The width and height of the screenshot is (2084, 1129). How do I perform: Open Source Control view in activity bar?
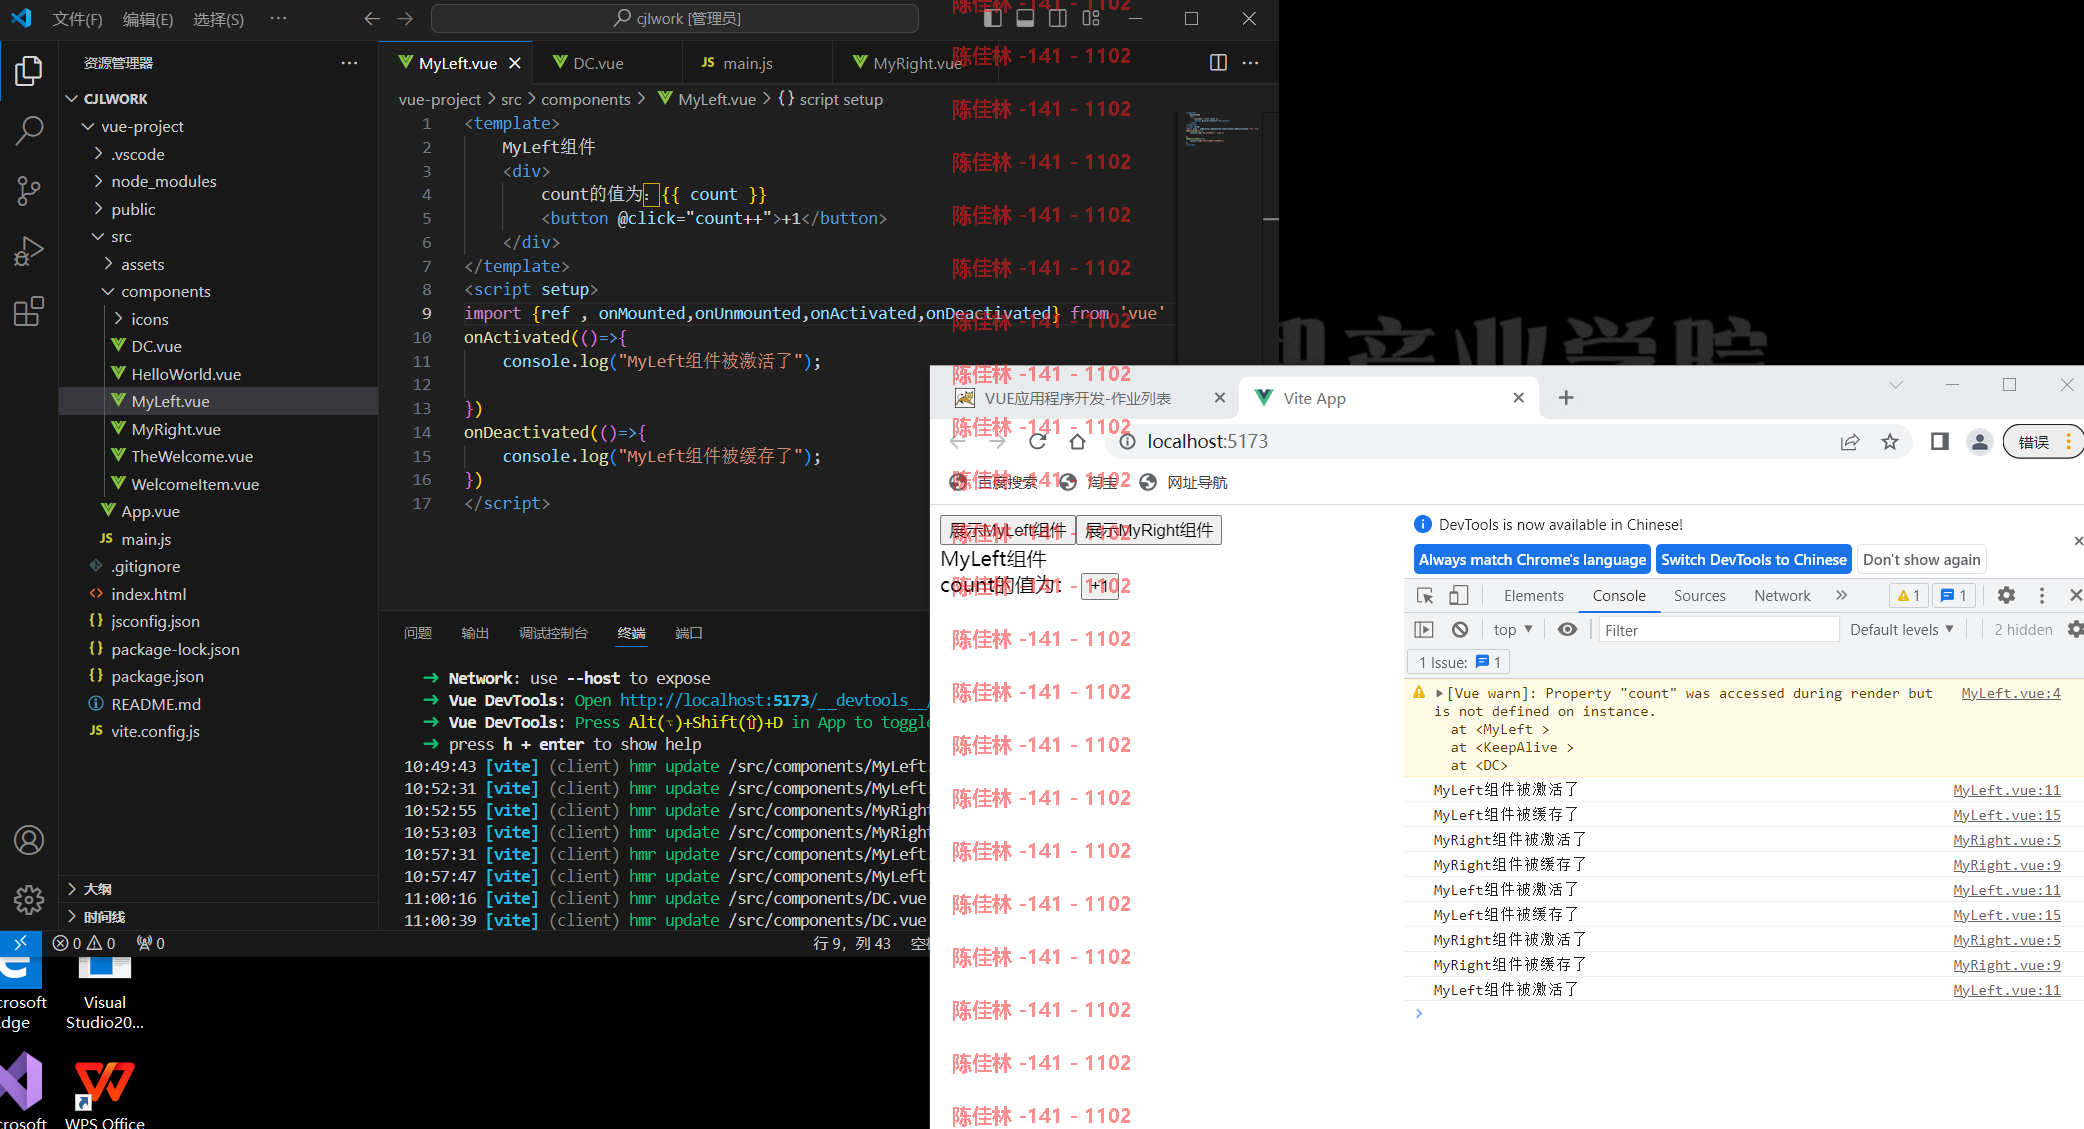[29, 190]
